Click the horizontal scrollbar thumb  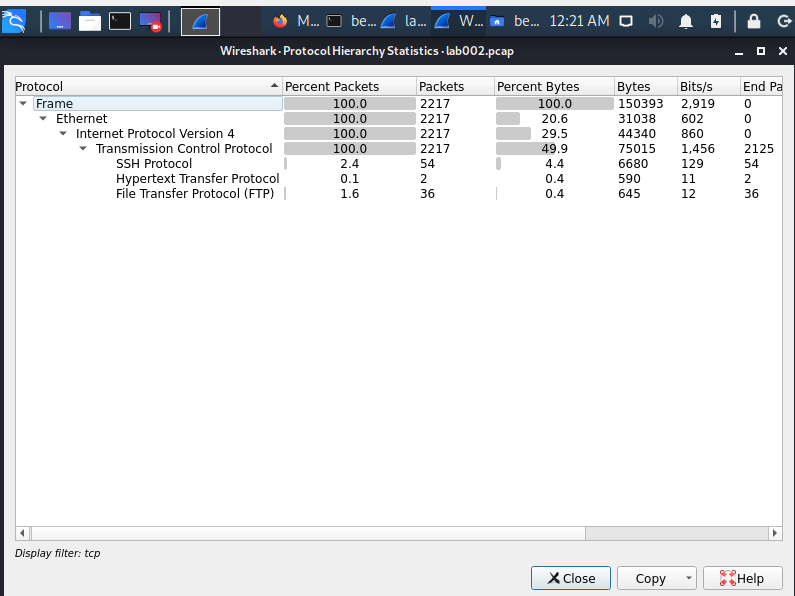pyautogui.click(x=308, y=533)
